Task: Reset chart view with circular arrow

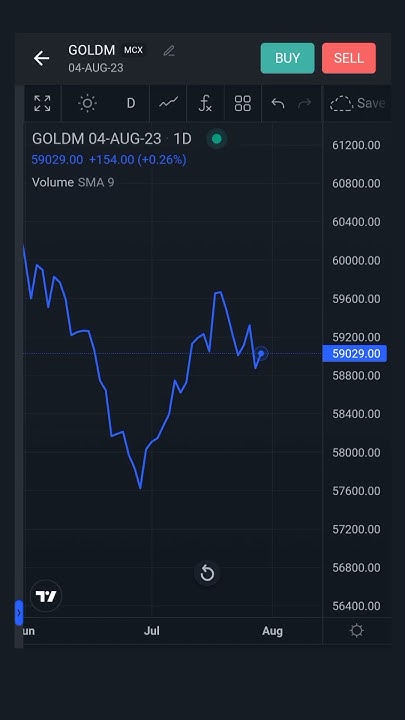Action: (207, 573)
